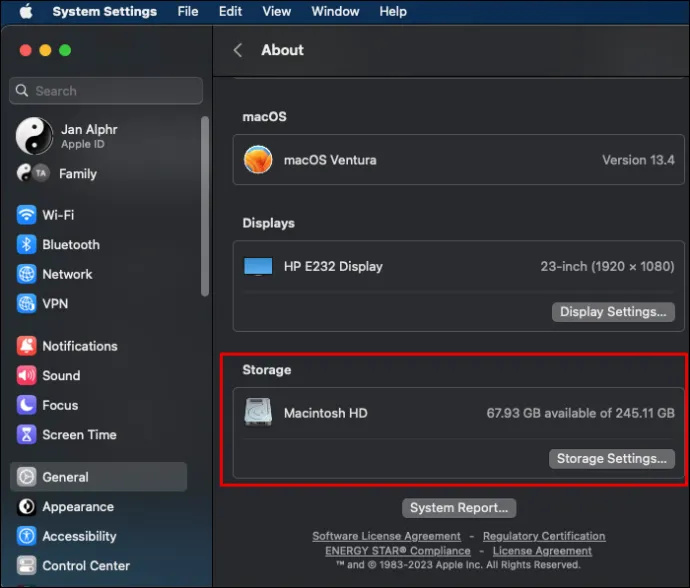This screenshot has height=588, width=690.
Task: Open the View menu
Action: (x=276, y=11)
